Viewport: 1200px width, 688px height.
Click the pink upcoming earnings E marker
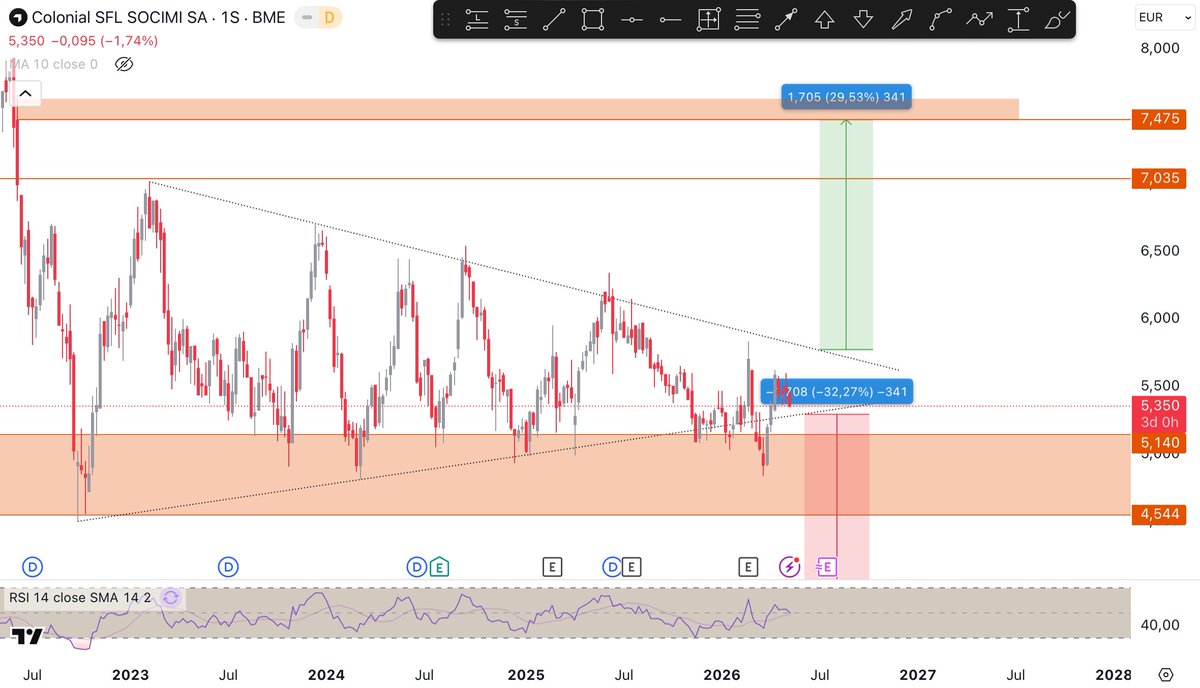pyautogui.click(x=826, y=567)
